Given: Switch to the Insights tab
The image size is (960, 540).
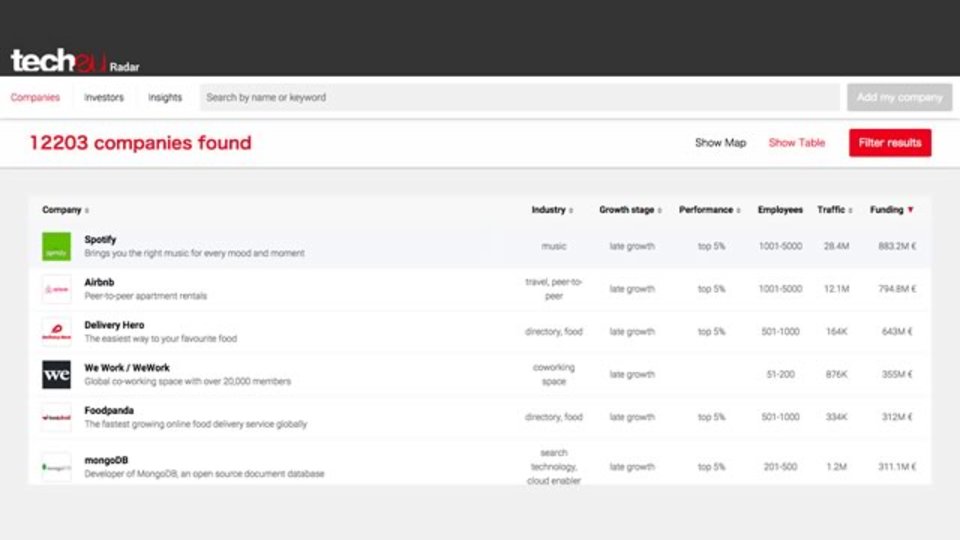Looking at the screenshot, I should point(165,97).
